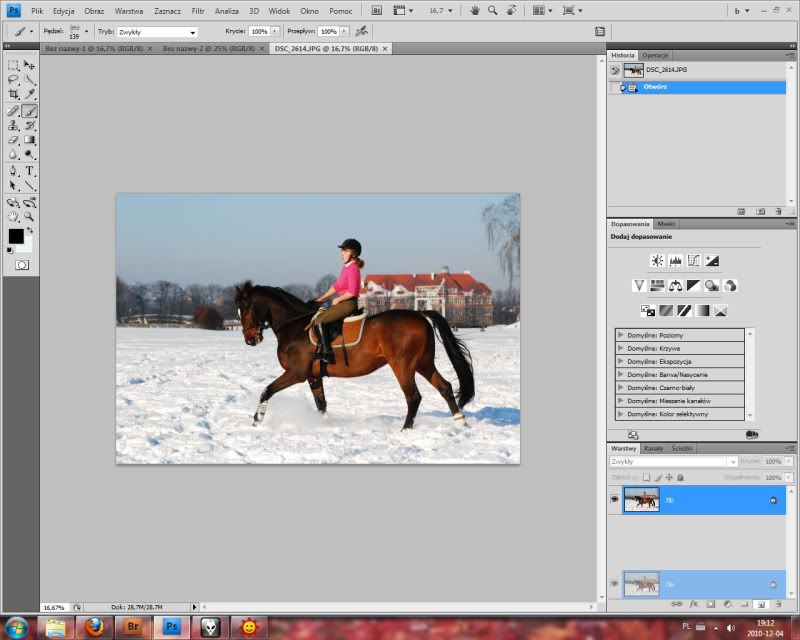Screen dimensions: 800x640
Task: Expand the Domyślne: Krzywe preset
Action: (621, 347)
